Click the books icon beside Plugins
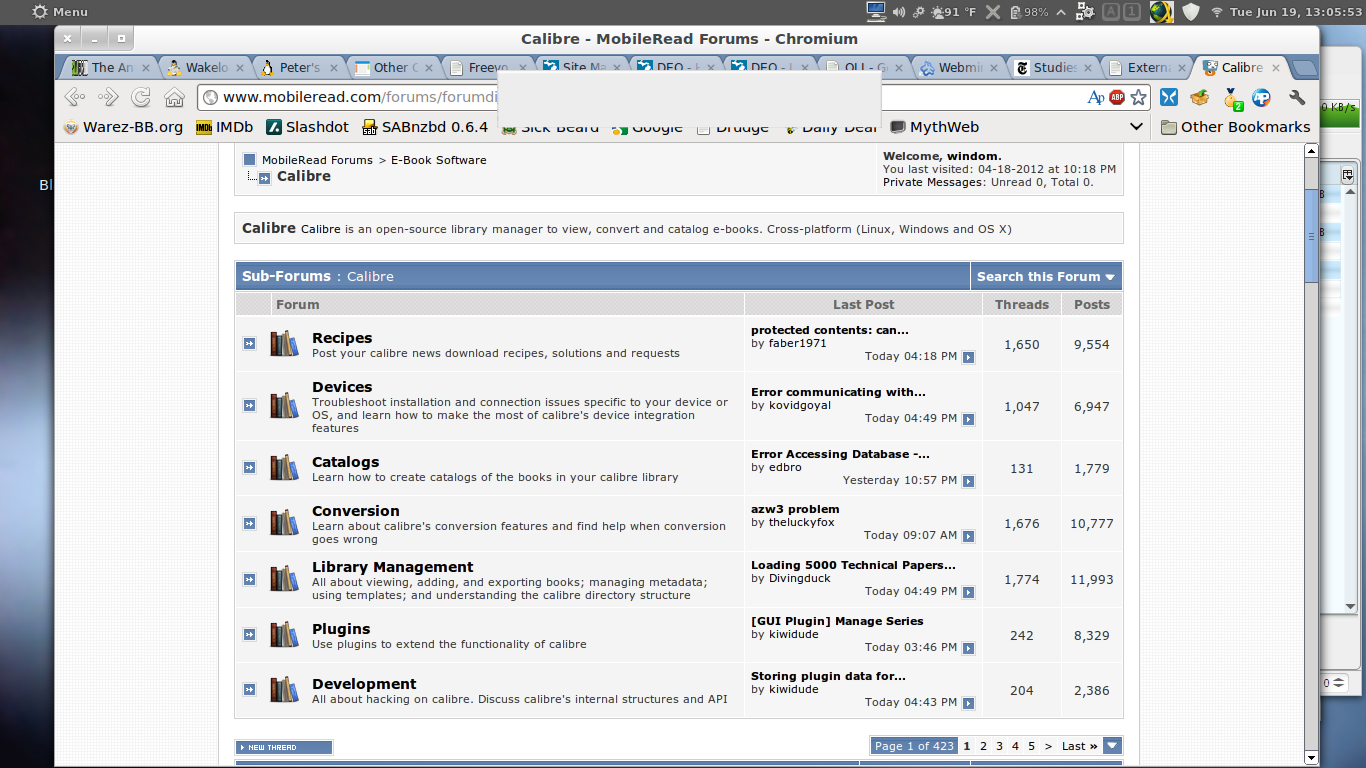 [284, 635]
